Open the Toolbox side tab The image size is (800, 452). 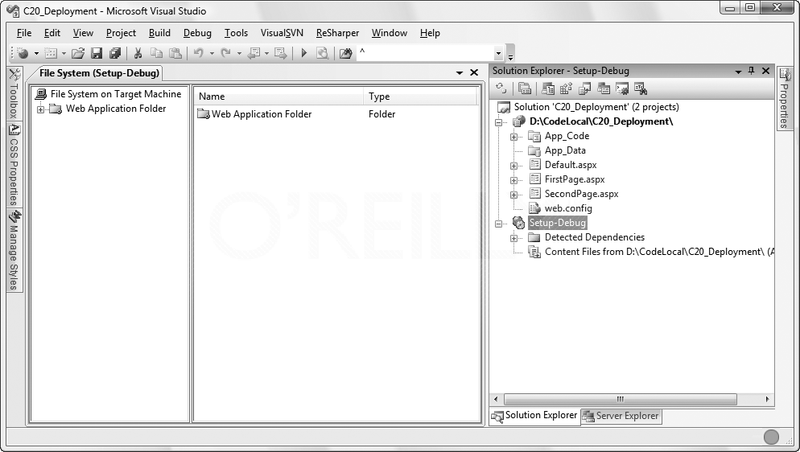click(14, 93)
